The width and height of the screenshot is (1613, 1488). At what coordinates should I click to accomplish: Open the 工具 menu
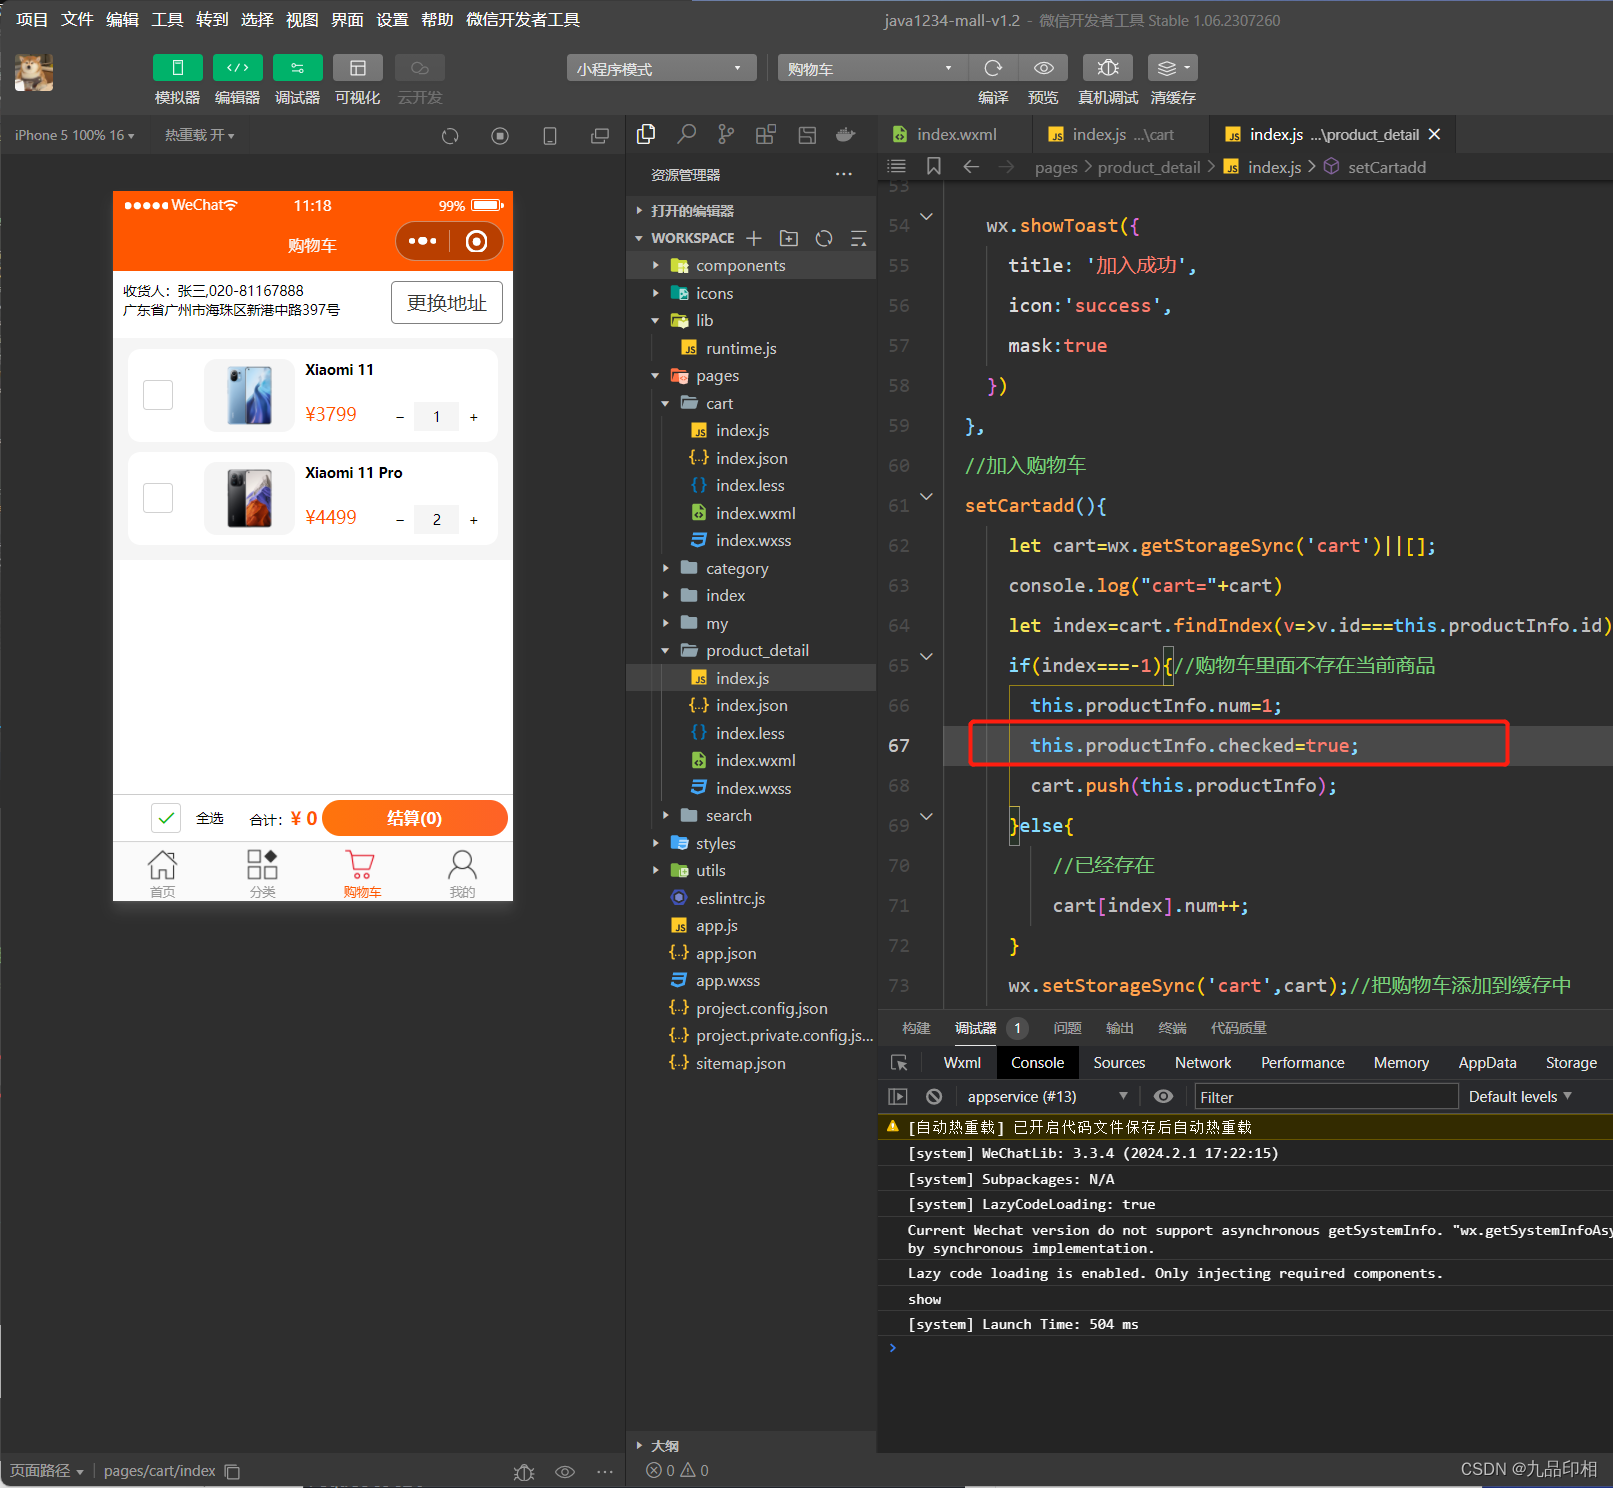[167, 20]
